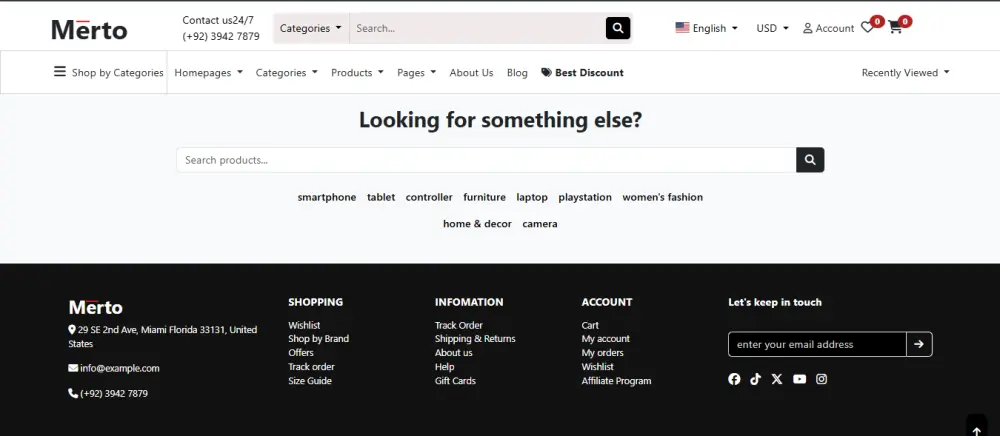The width and height of the screenshot is (1000, 436).
Task: Select the camera keyword tag
Action: tap(540, 224)
